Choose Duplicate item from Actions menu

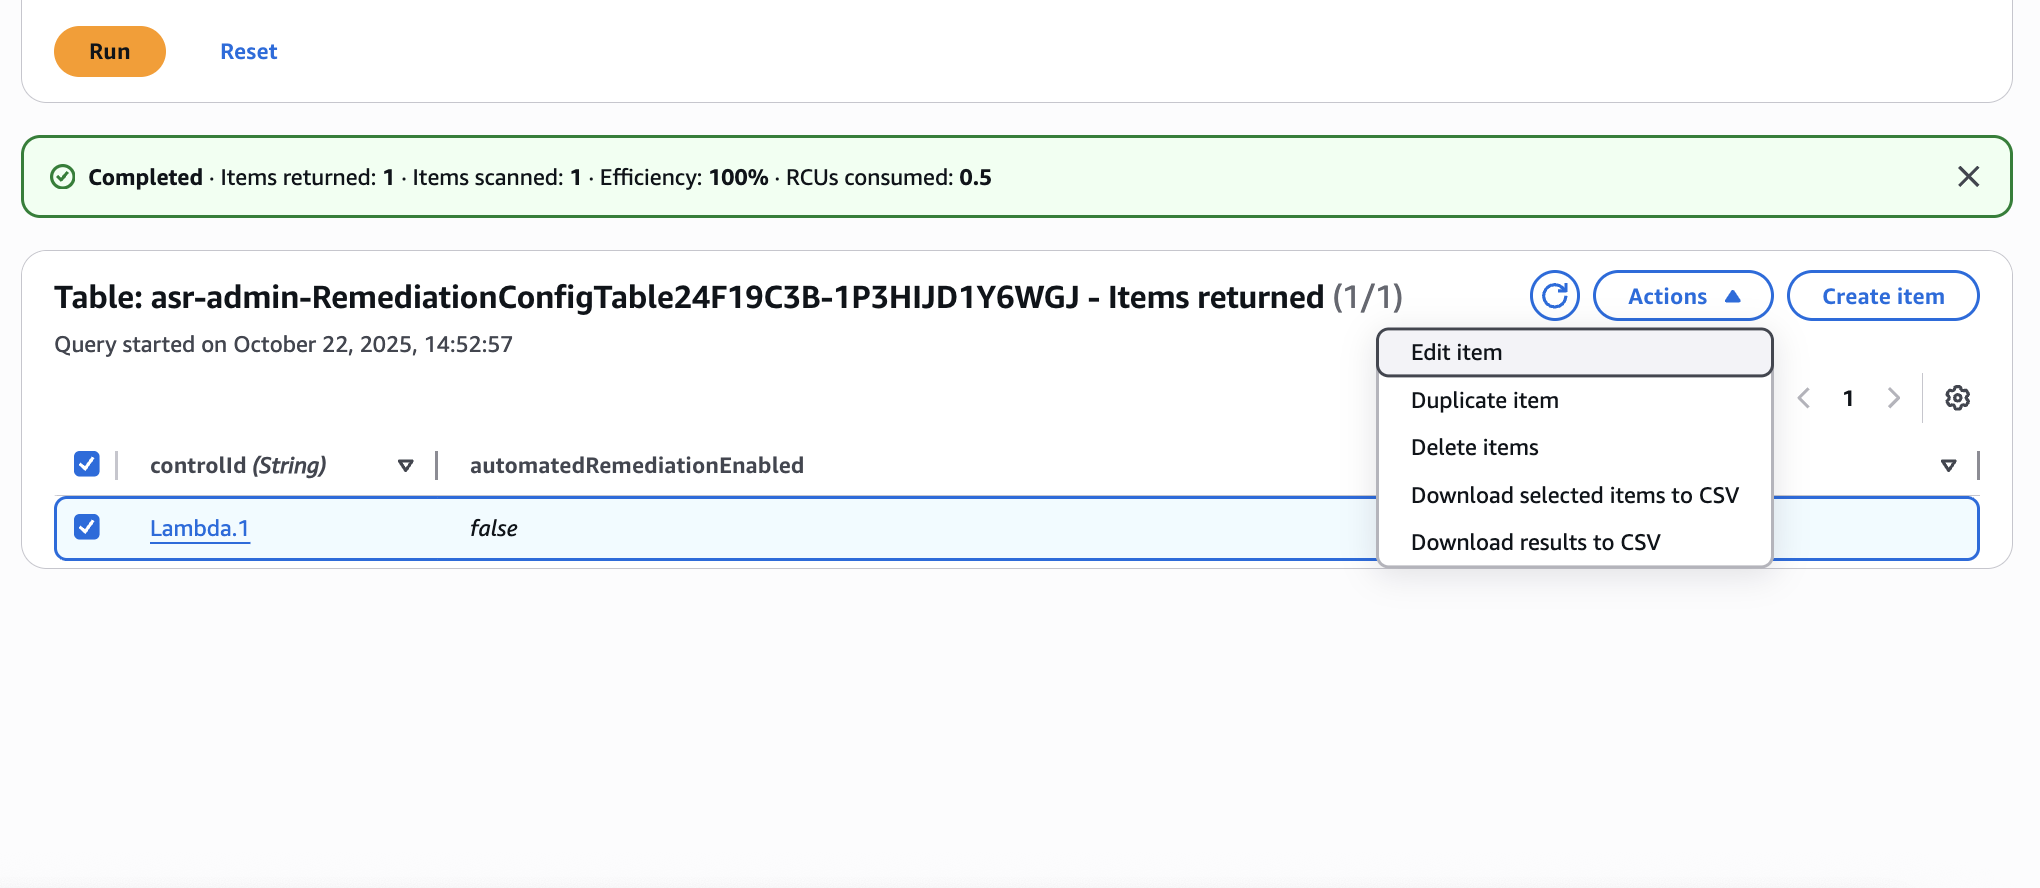point(1484,399)
